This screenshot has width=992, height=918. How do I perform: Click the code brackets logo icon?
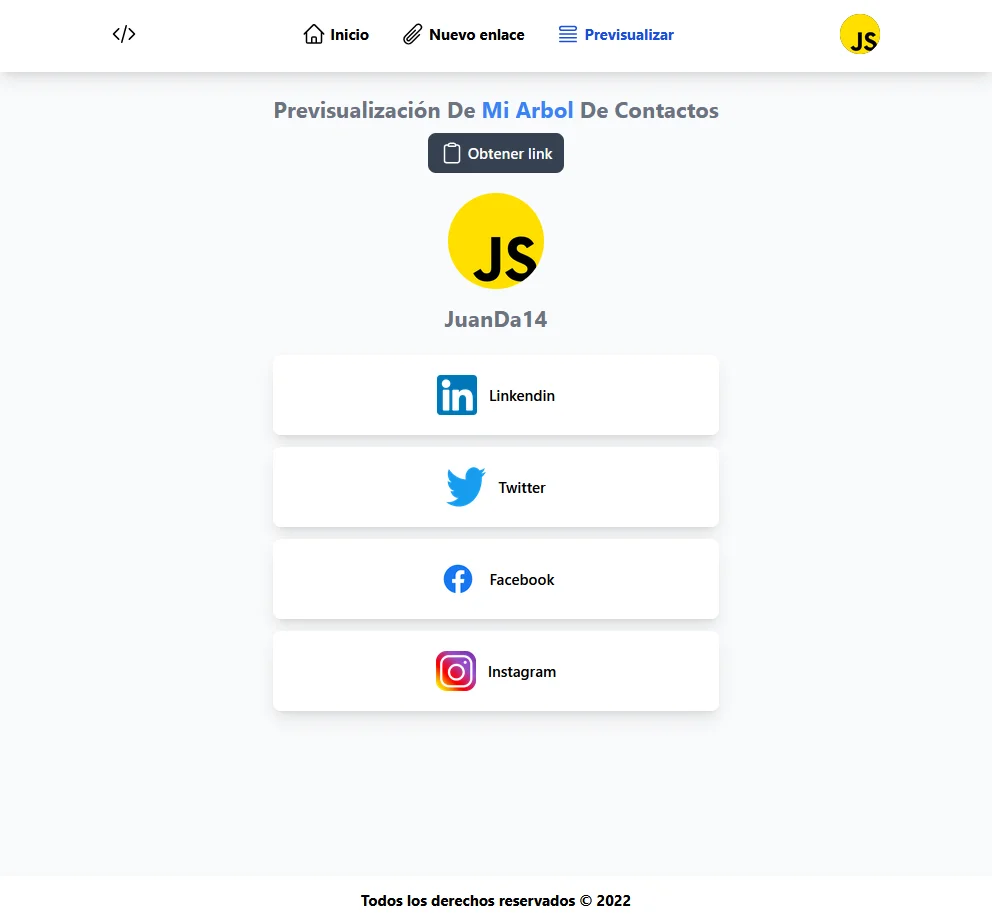124,34
